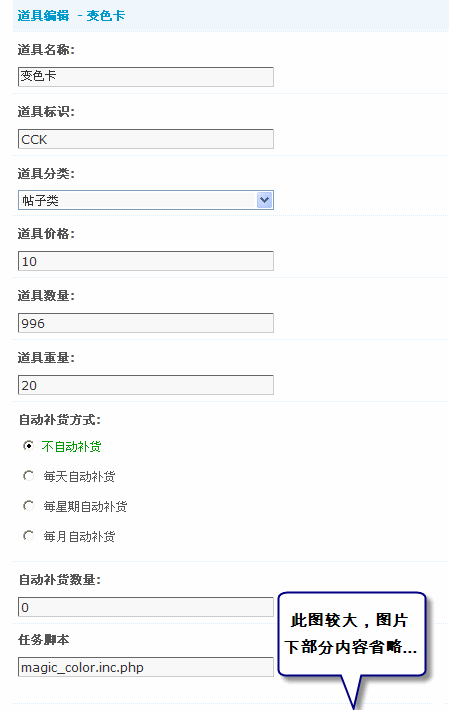Select the 每天自动补货 radio button
Image resolution: width=449 pixels, height=710 pixels.
(x=29, y=476)
